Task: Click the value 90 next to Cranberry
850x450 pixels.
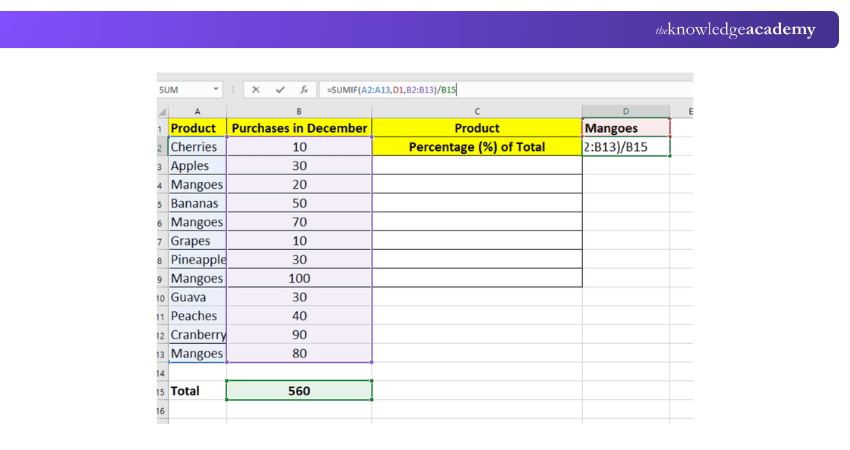Action: (299, 335)
